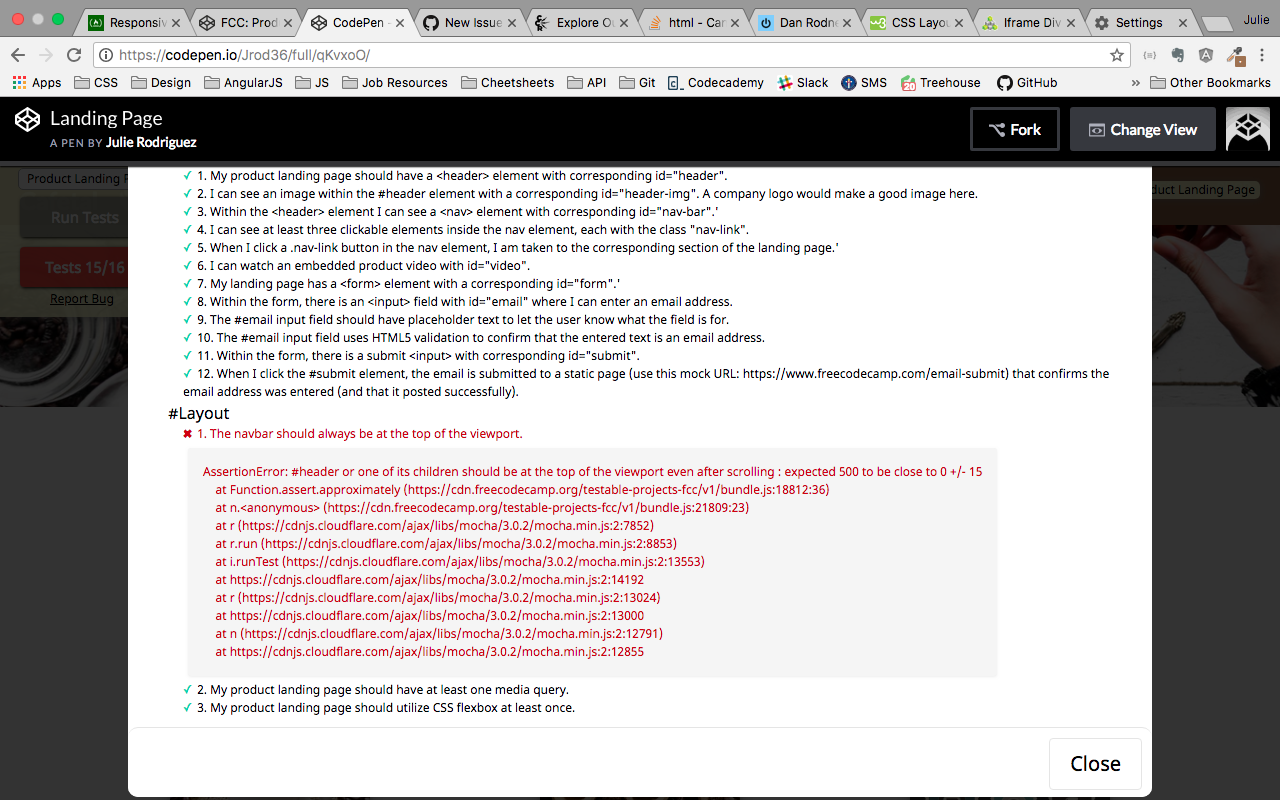Switch to the Settings tab
This screenshot has width=1280, height=800.
(1140, 22)
